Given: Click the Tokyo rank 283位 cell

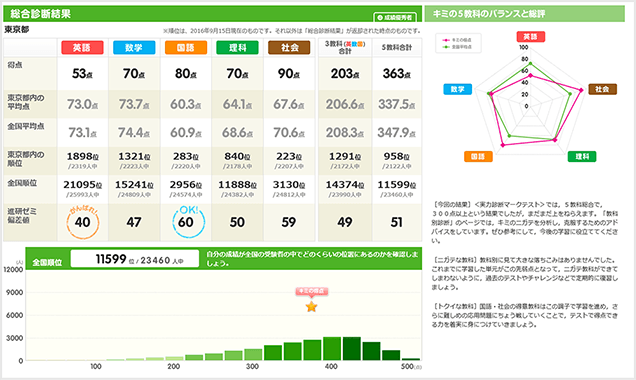Looking at the screenshot, I should (x=186, y=160).
